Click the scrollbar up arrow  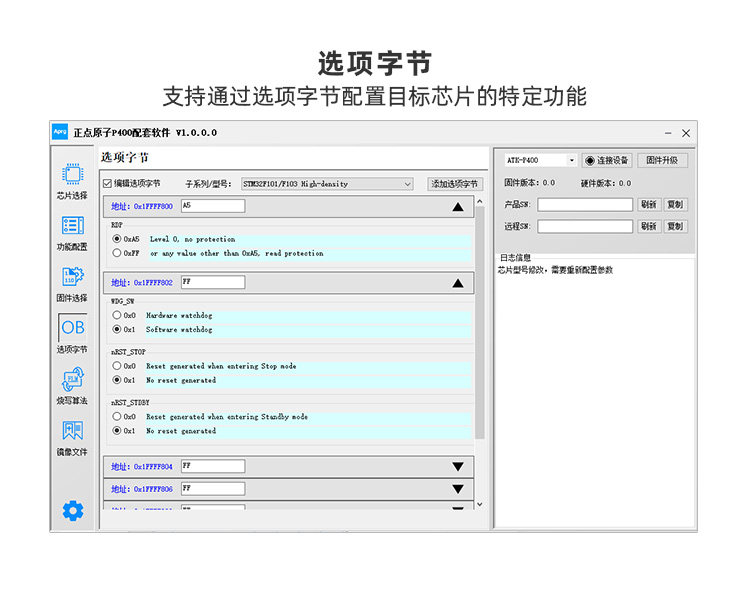[480, 202]
